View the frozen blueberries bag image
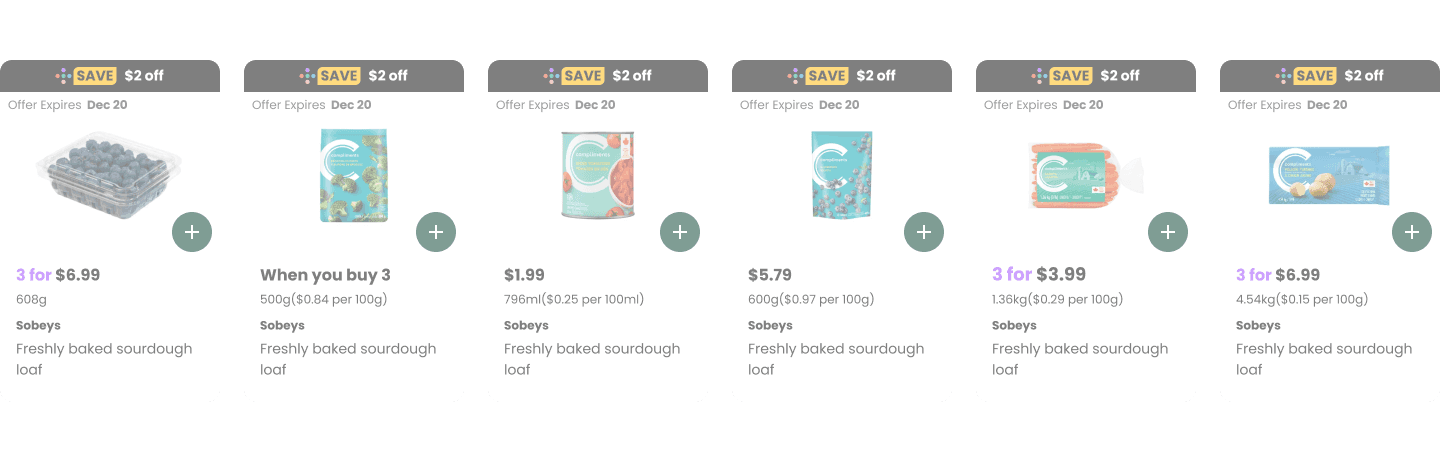1440x462 pixels. click(841, 175)
